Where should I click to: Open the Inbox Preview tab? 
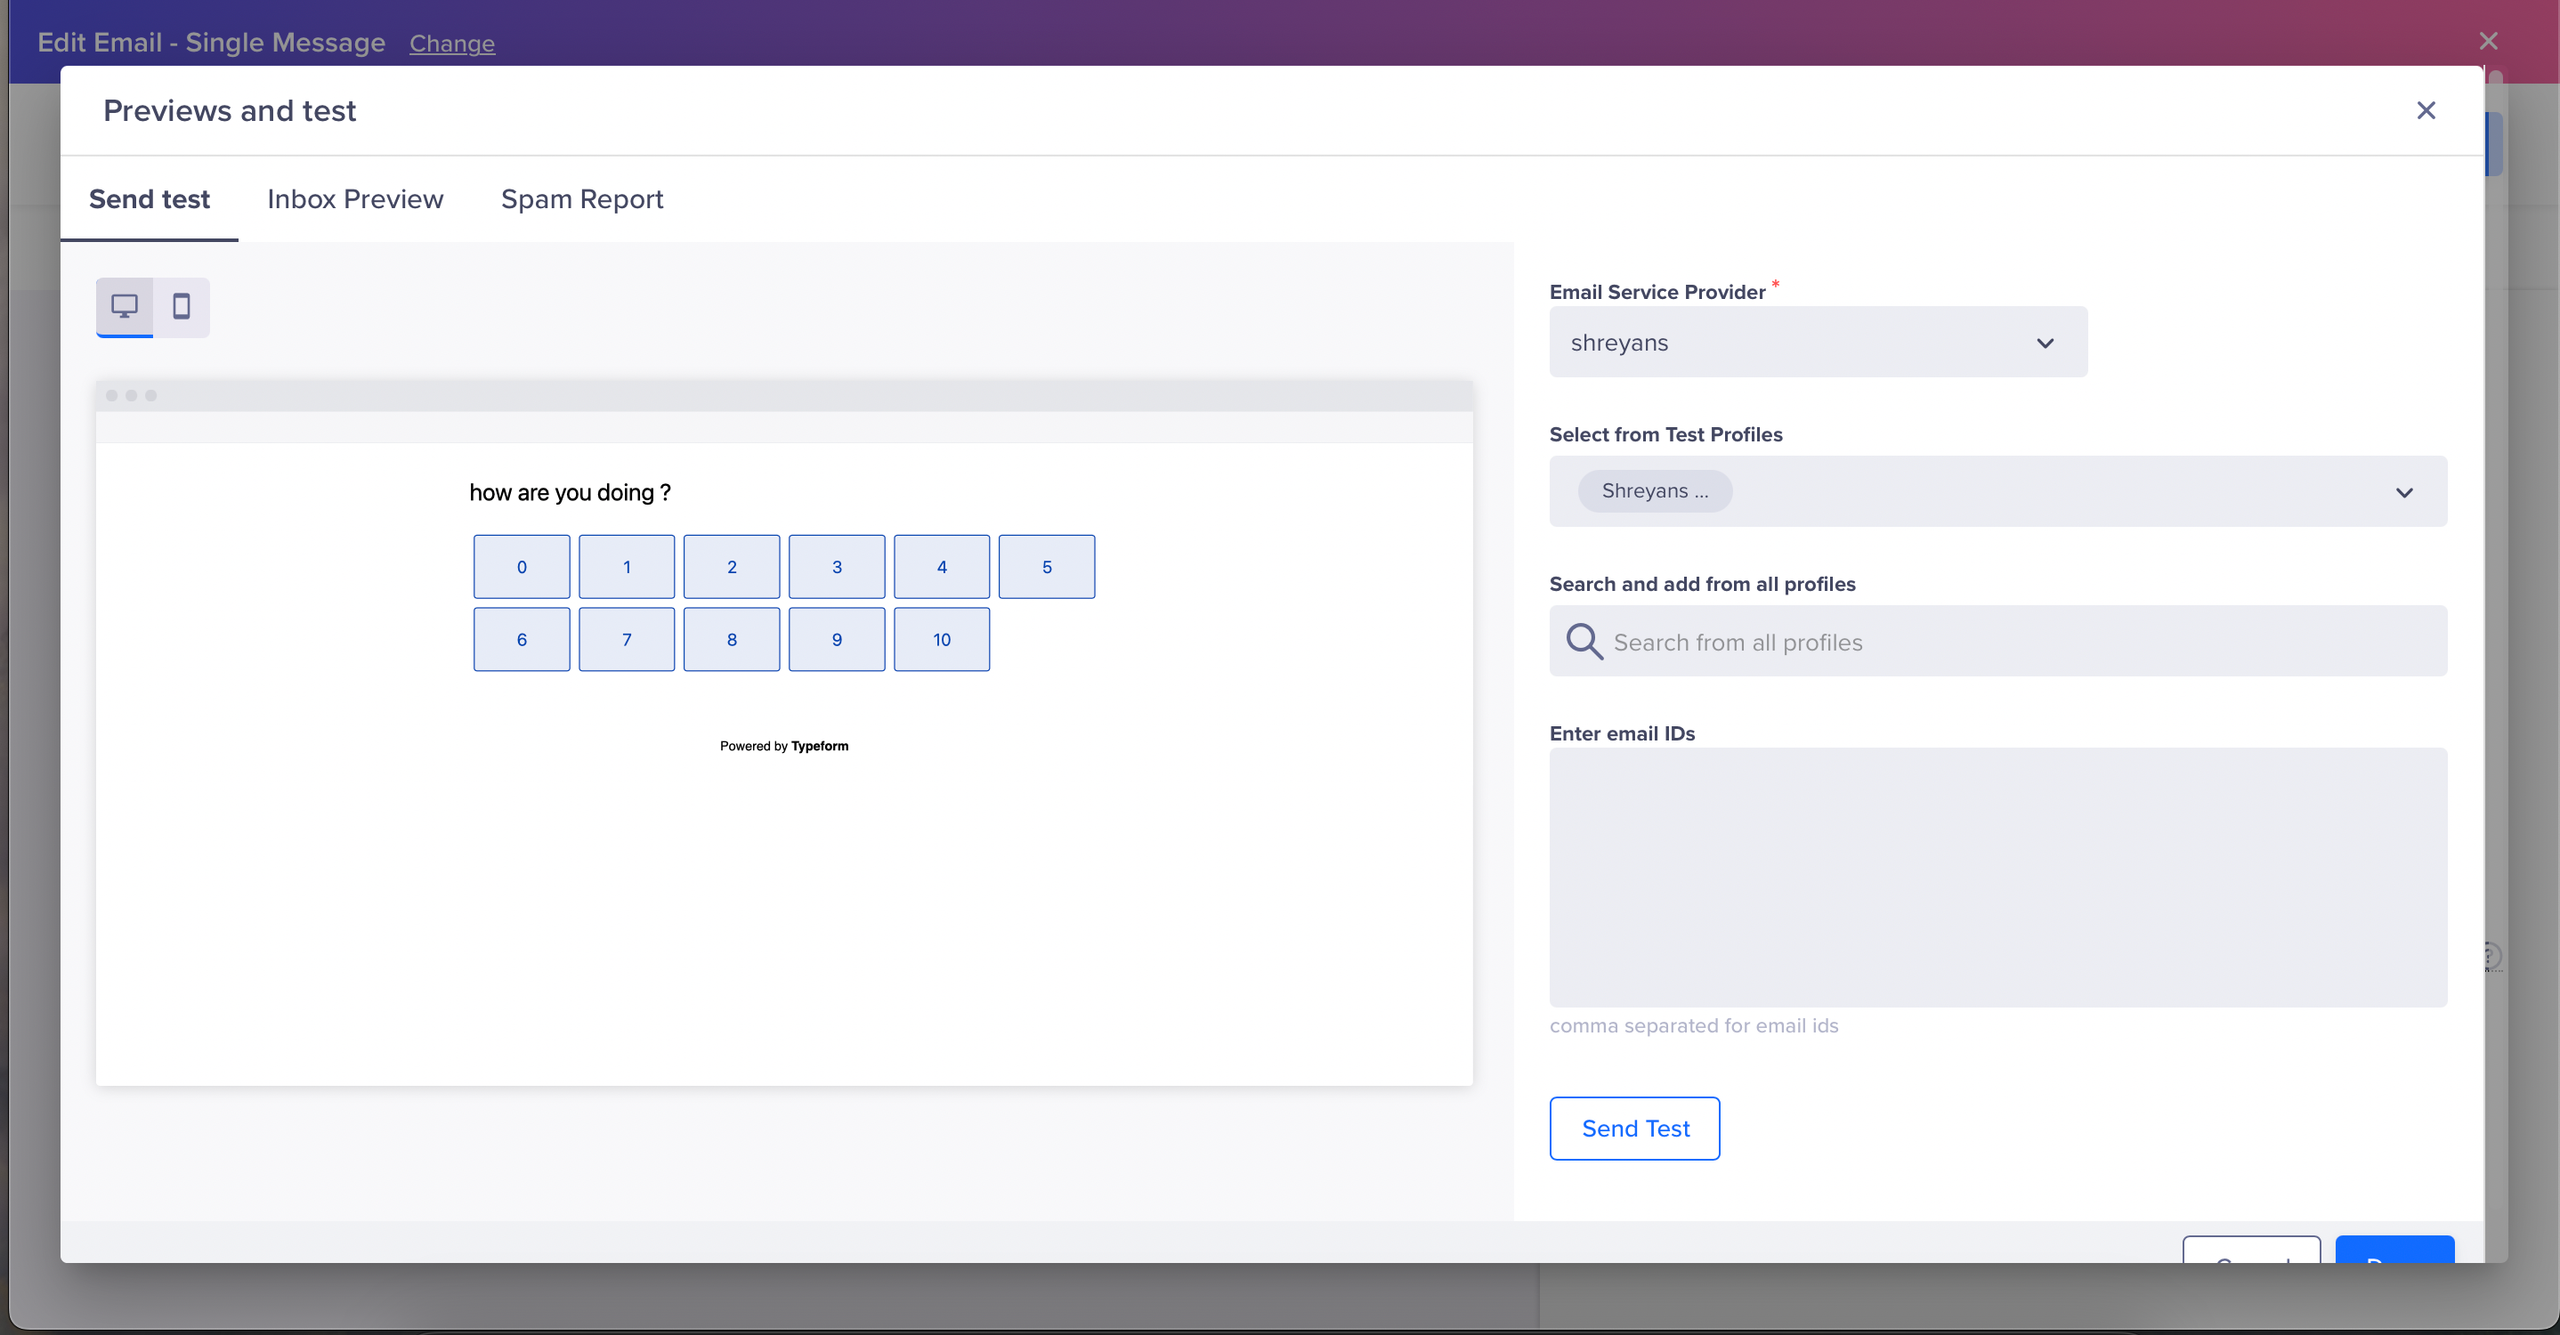(355, 199)
